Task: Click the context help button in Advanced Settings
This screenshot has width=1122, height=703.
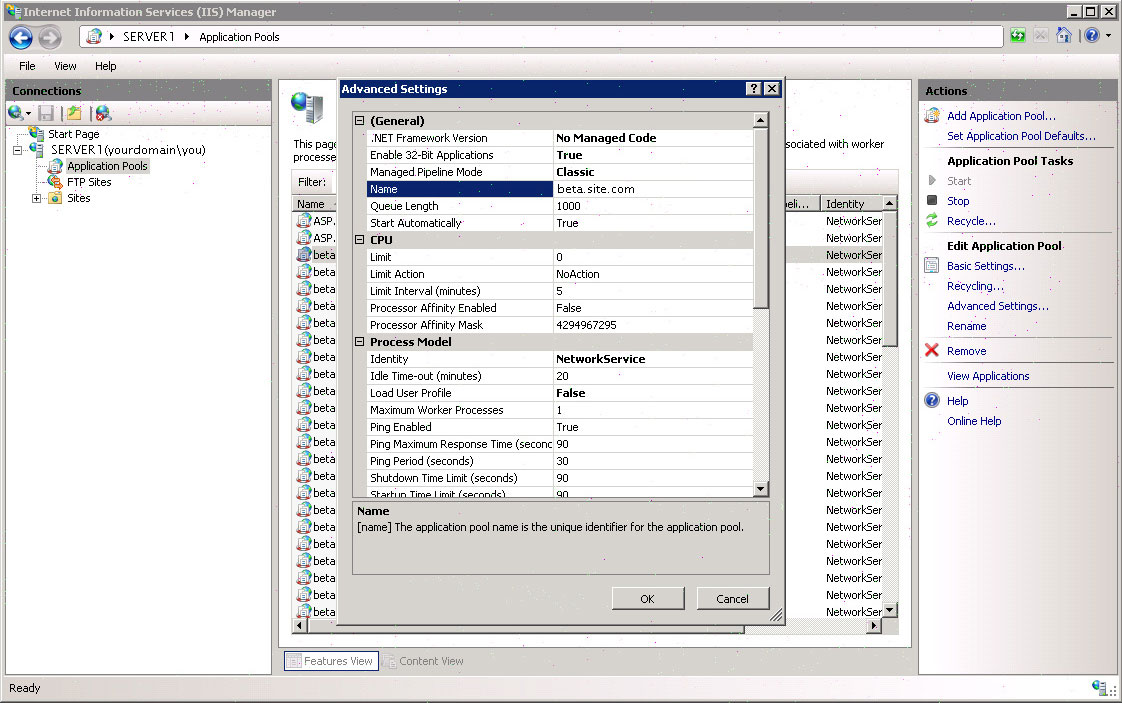Action: 753,88
